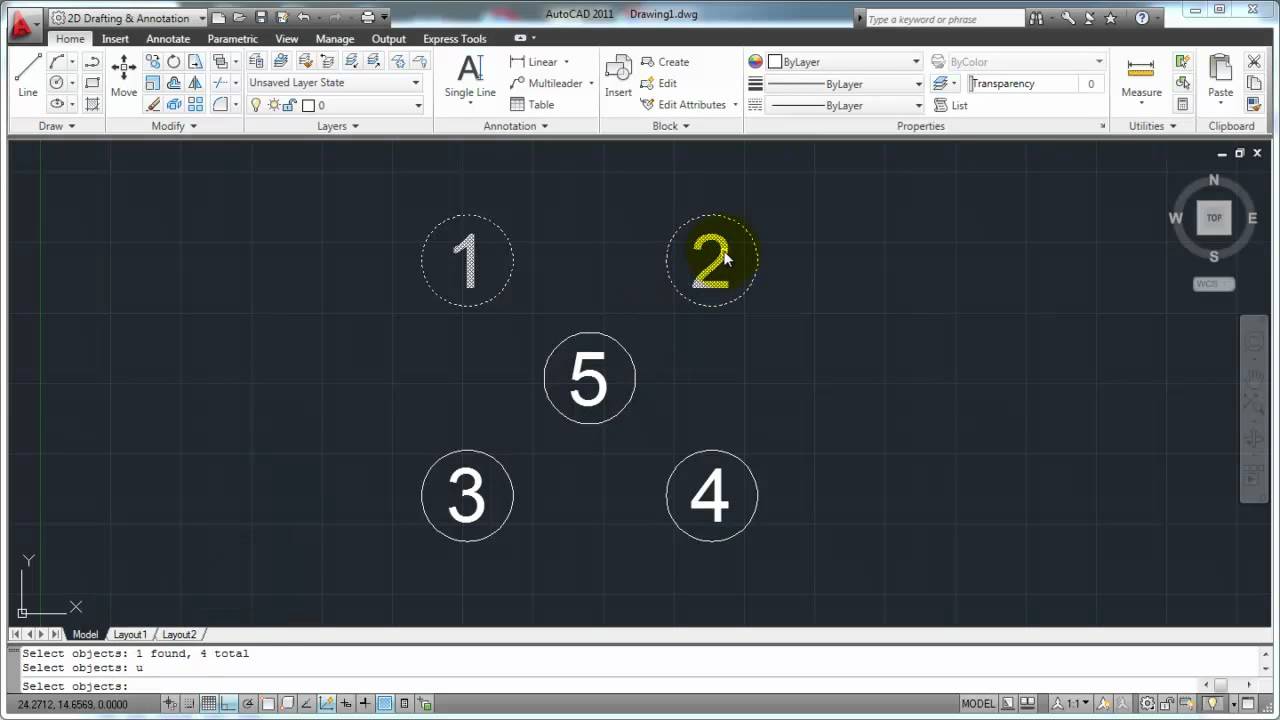Toggle MODEL space button in status bar
Viewport: 1280px width, 720px height.
(x=978, y=704)
